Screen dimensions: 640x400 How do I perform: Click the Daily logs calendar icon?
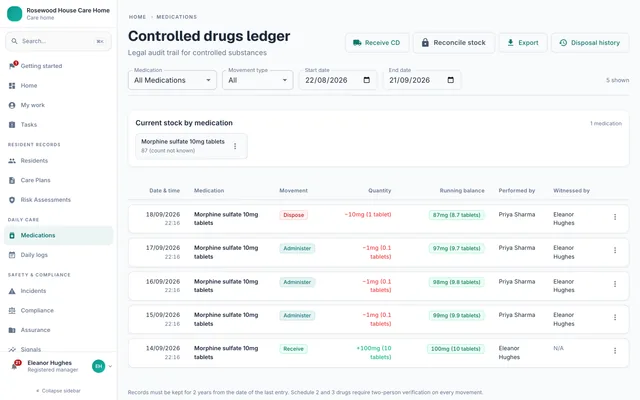12,255
